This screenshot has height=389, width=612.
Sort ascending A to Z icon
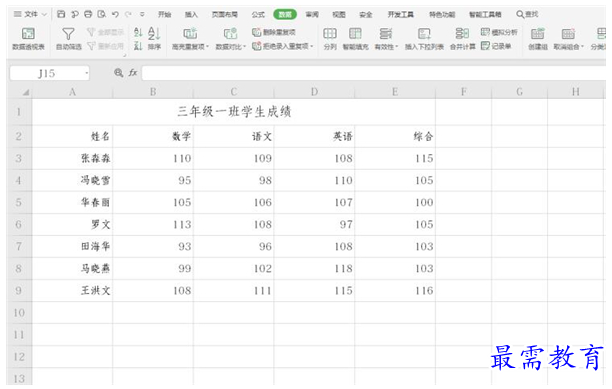138,32
